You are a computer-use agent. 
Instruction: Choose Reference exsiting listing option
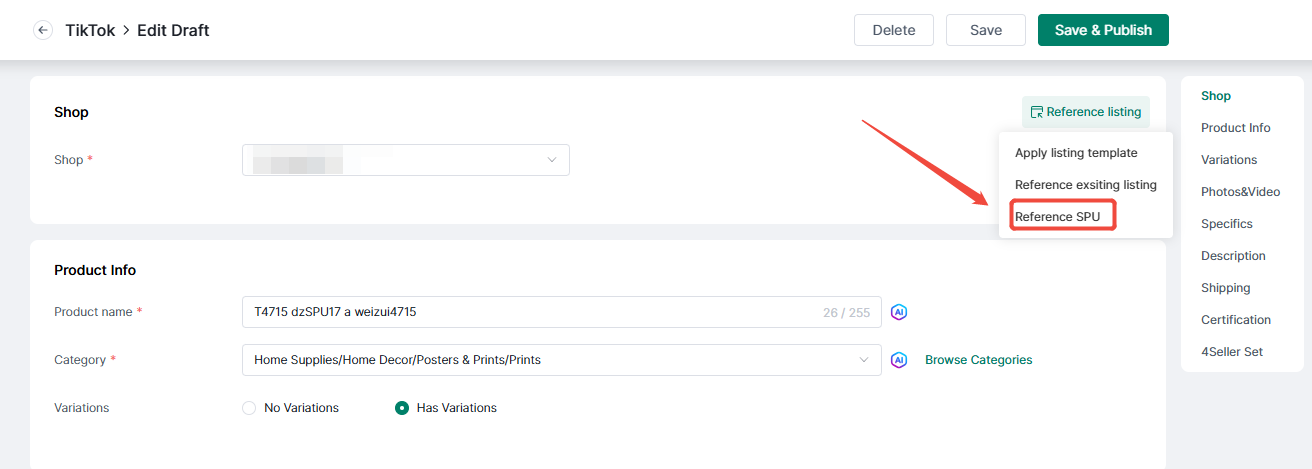point(1085,185)
